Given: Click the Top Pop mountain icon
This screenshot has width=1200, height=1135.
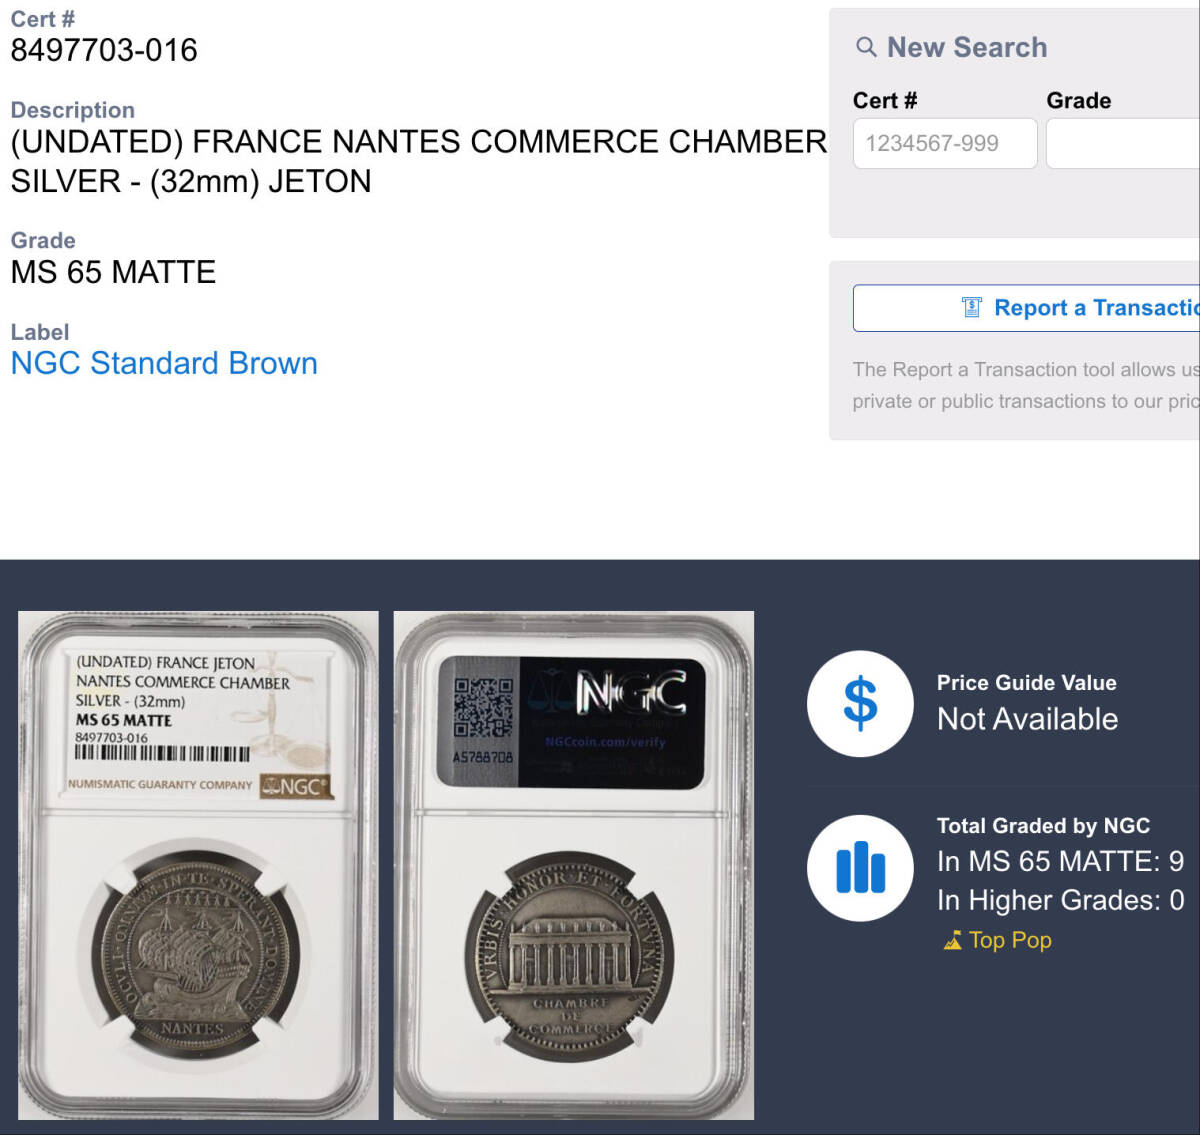Looking at the screenshot, I should click(x=952, y=941).
